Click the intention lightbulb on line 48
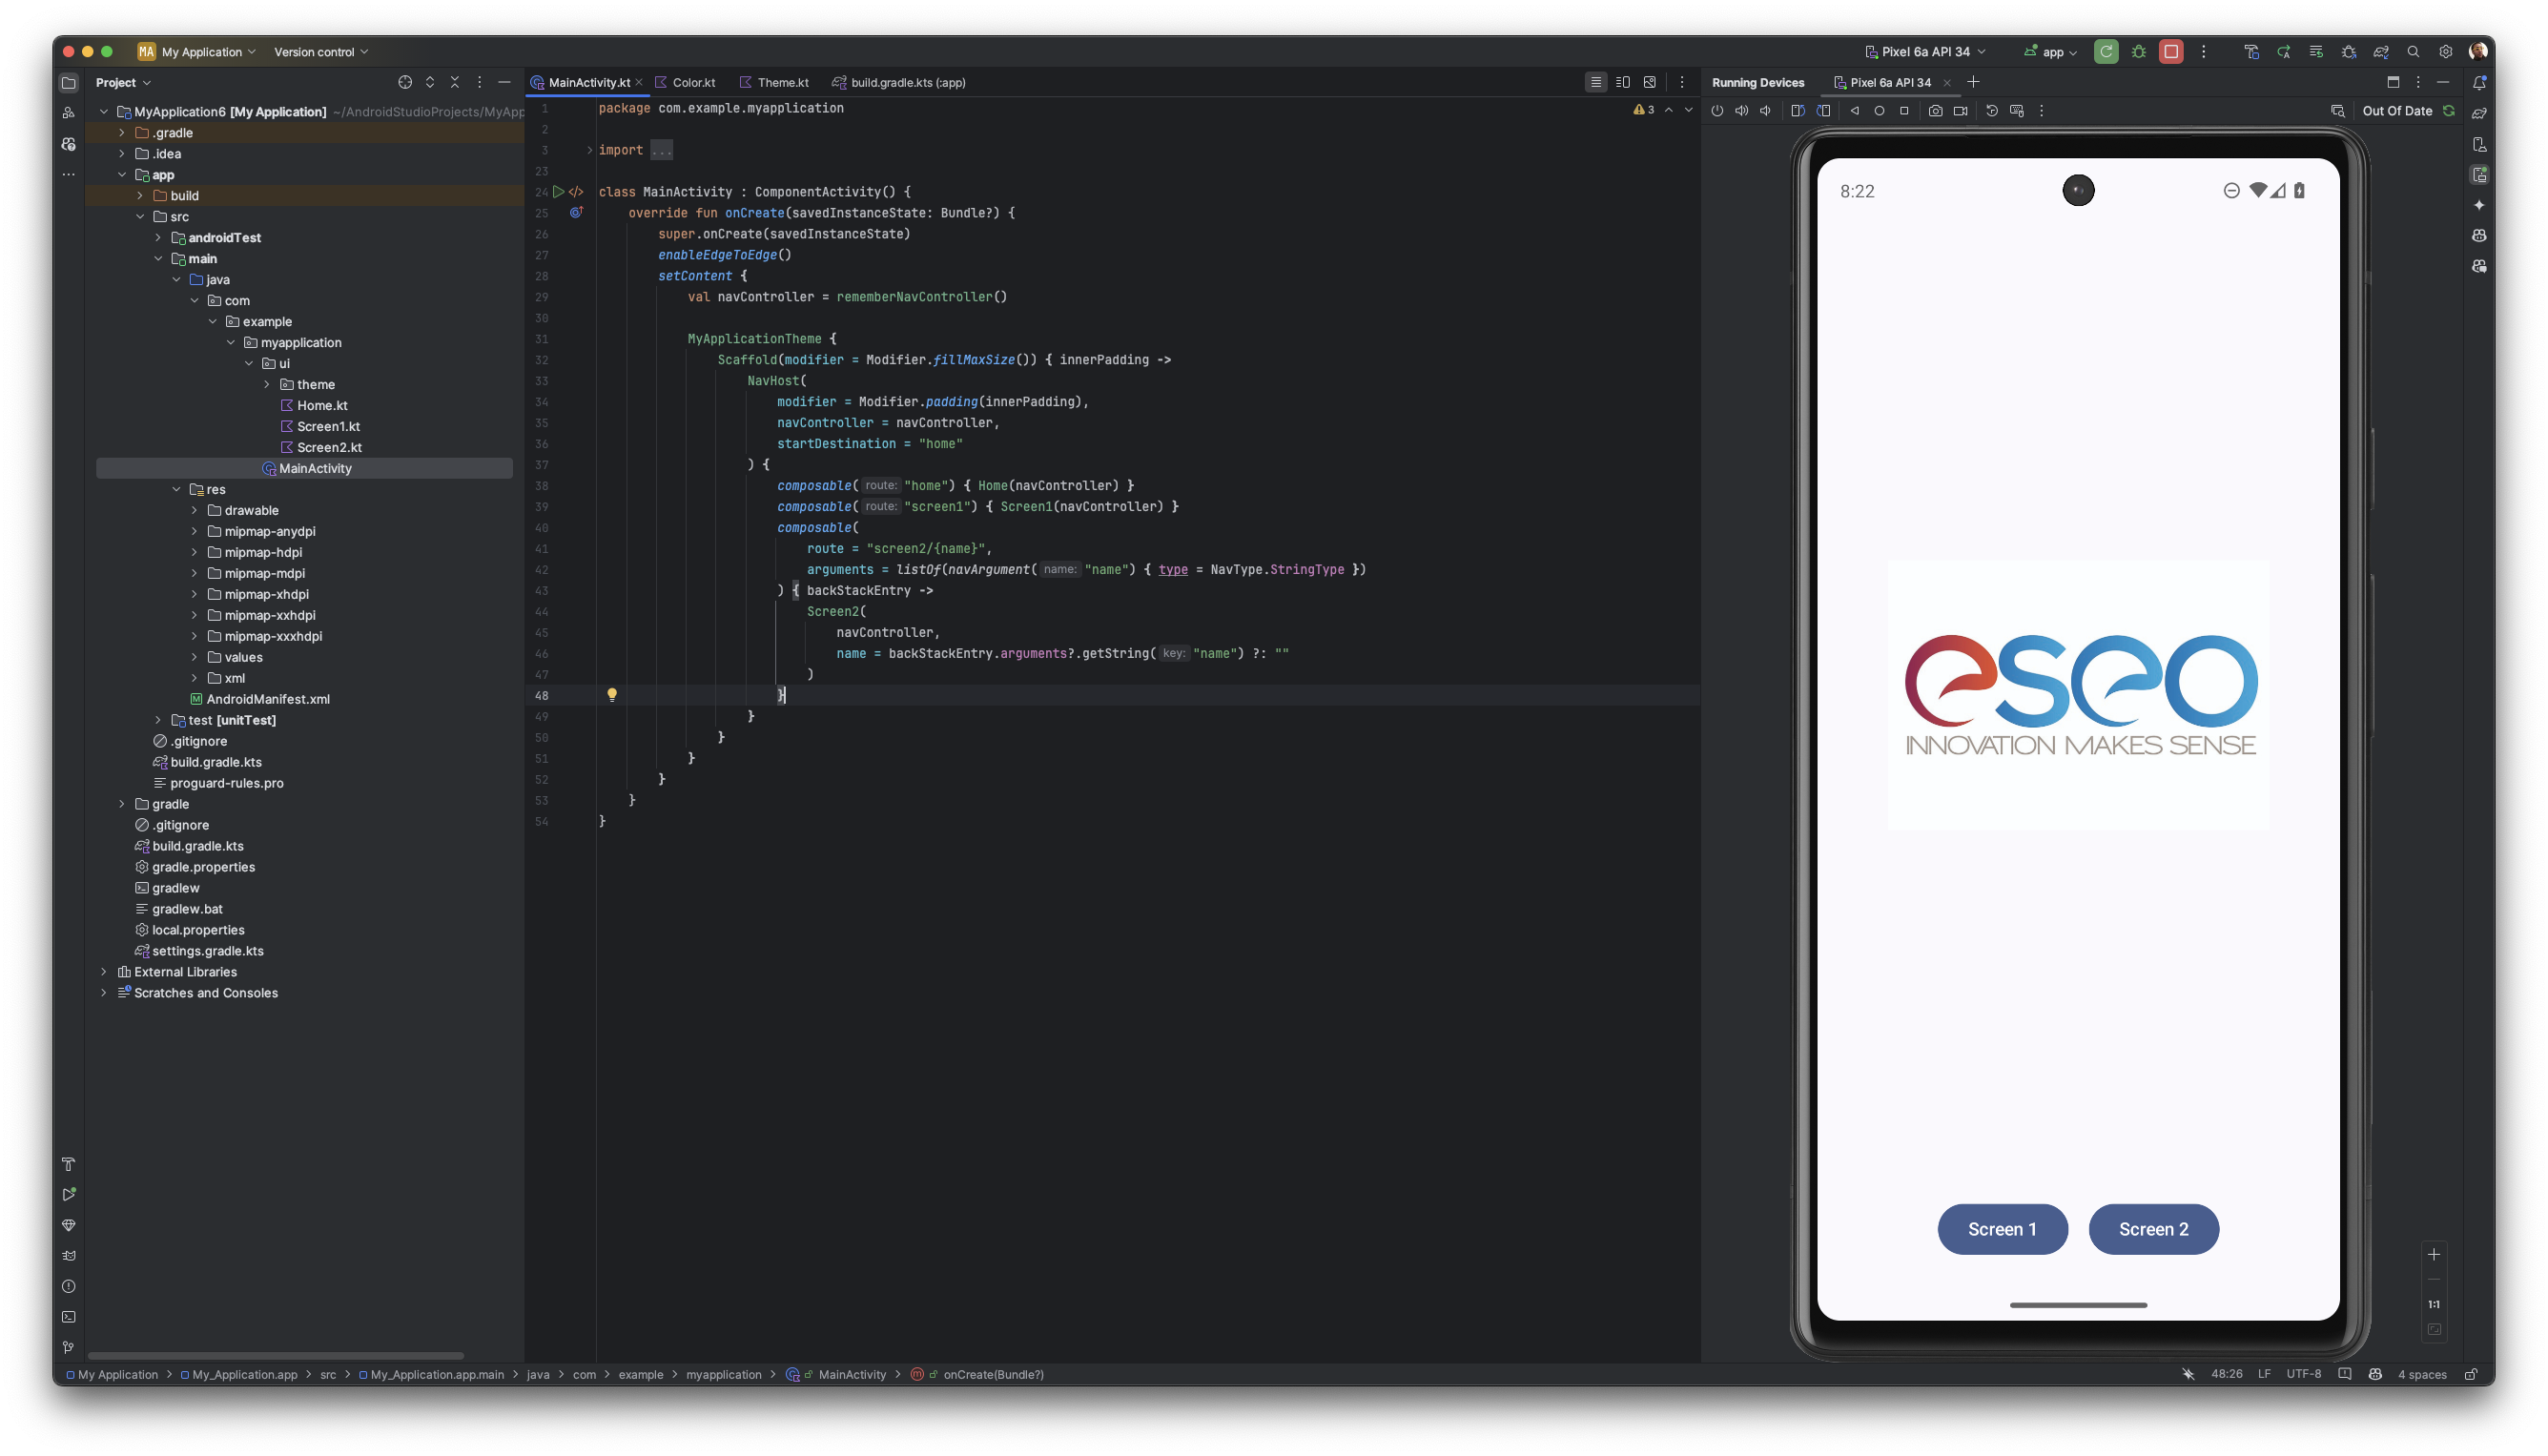The height and width of the screenshot is (1456, 2548). point(612,695)
